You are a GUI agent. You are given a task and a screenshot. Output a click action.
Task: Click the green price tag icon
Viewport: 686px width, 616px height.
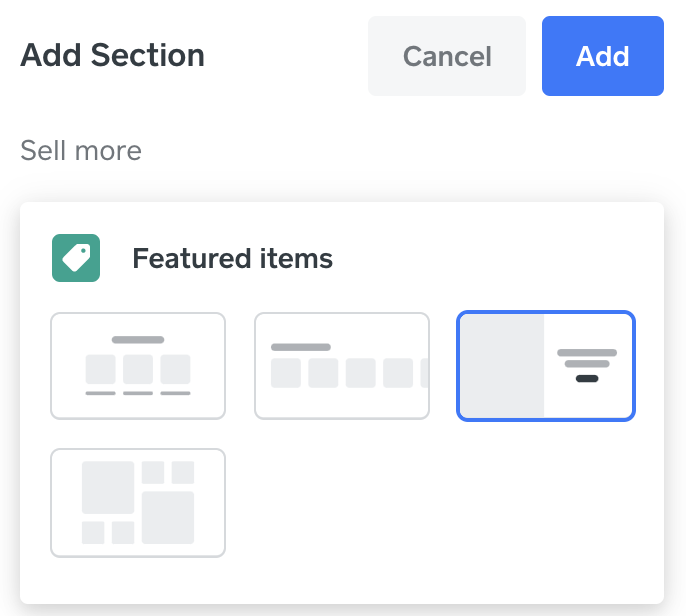pos(76,258)
